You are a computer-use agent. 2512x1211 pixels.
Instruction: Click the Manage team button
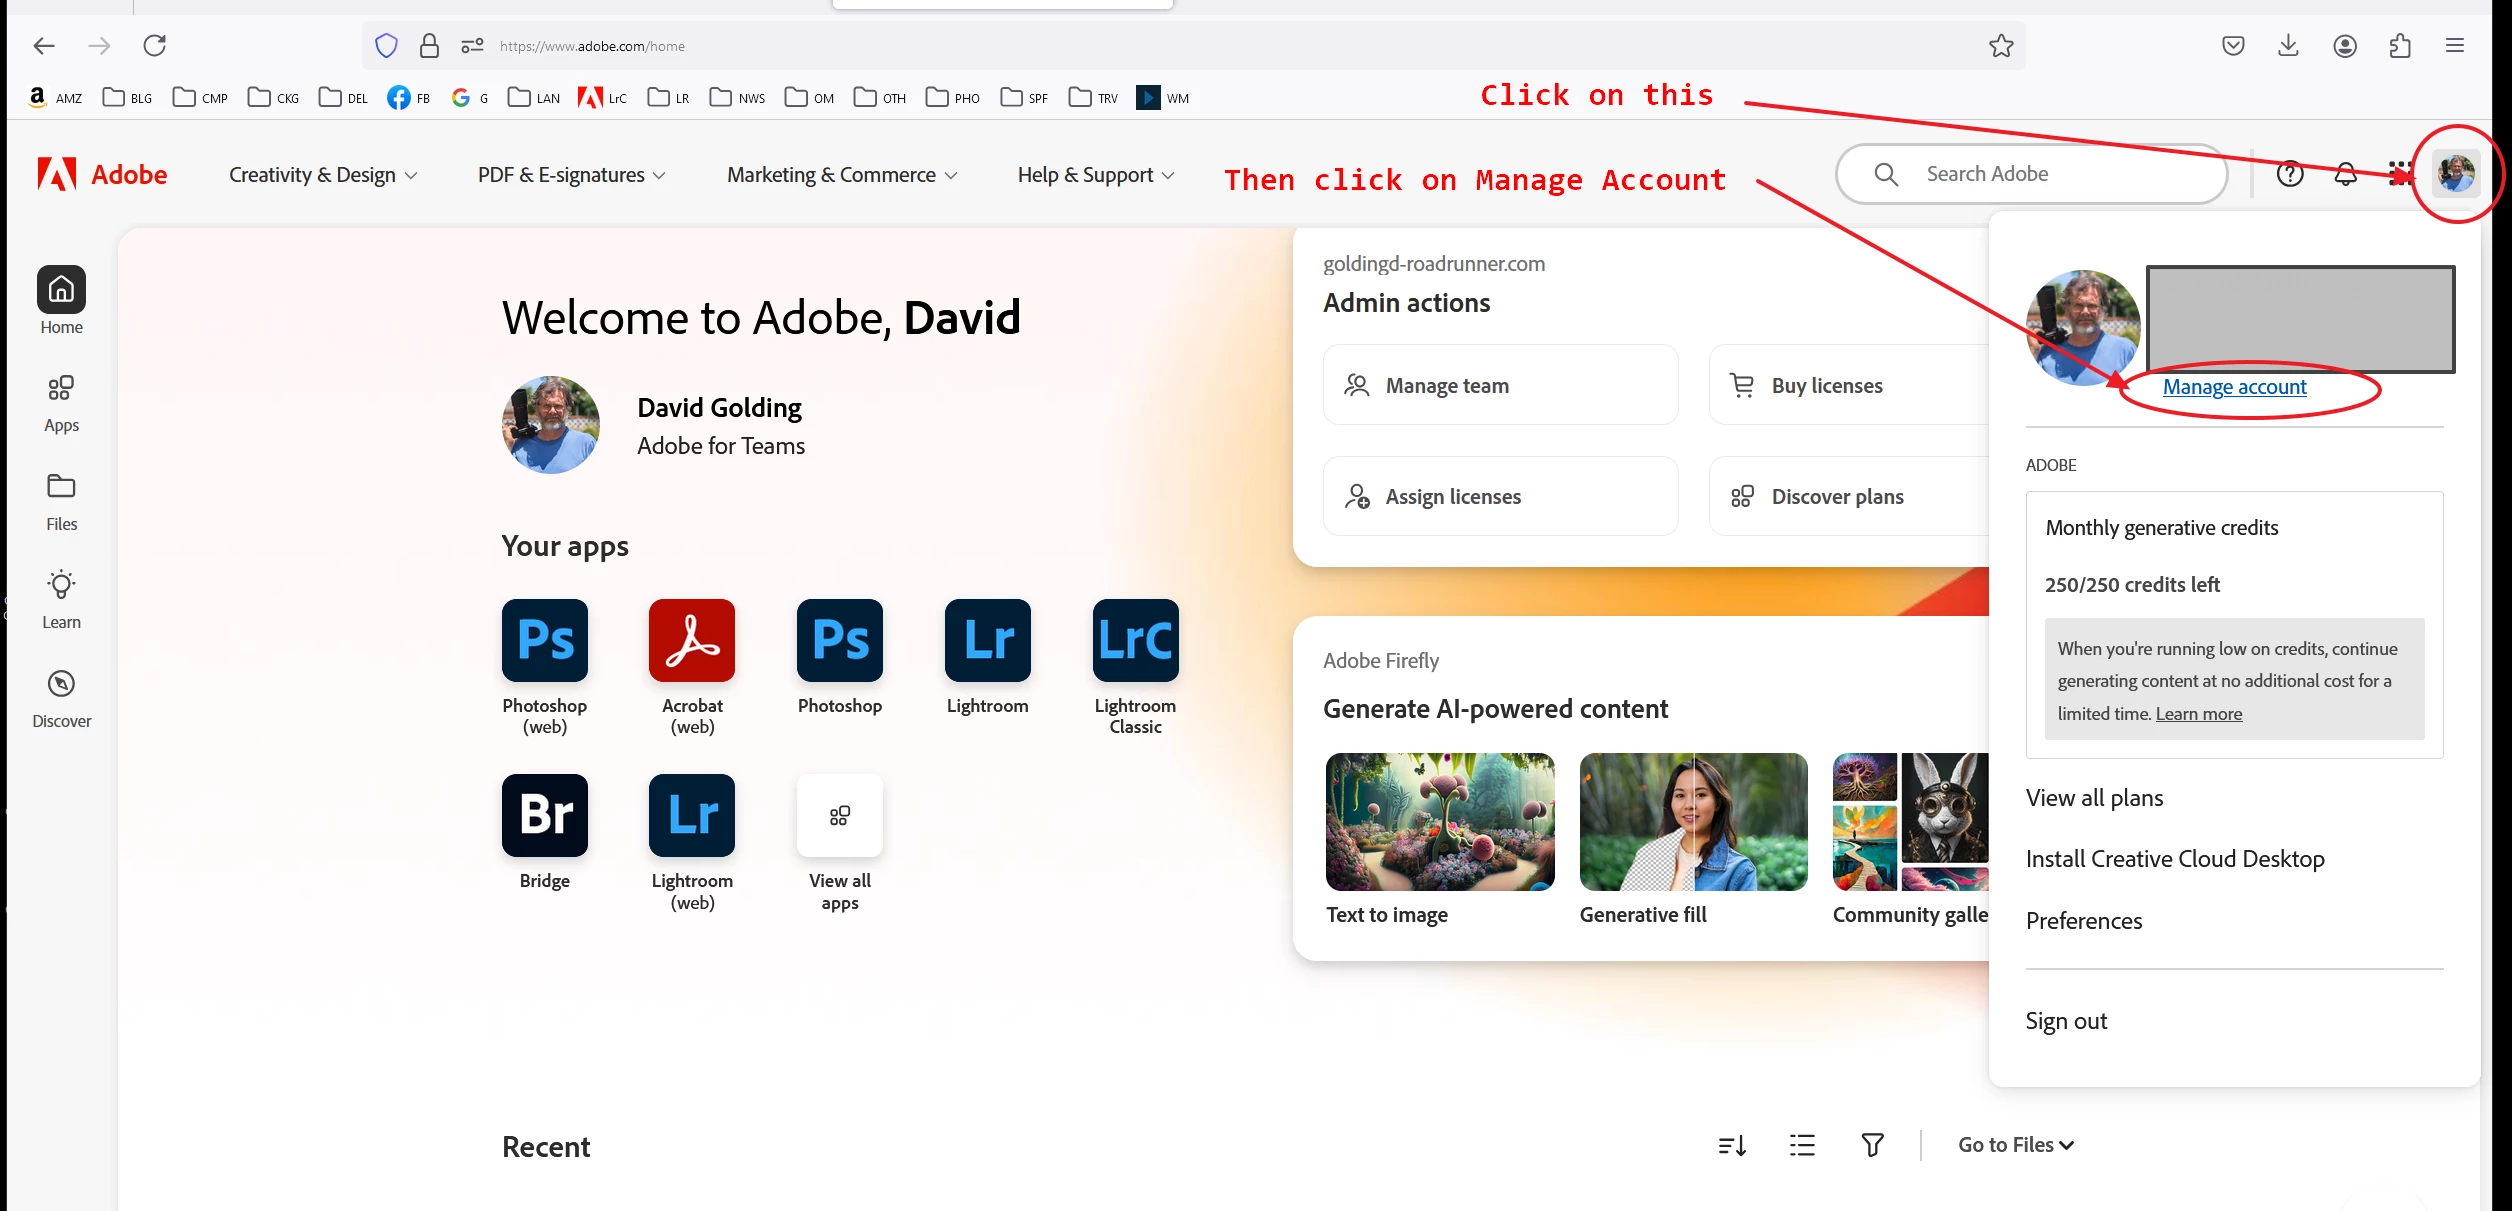tap(1500, 386)
